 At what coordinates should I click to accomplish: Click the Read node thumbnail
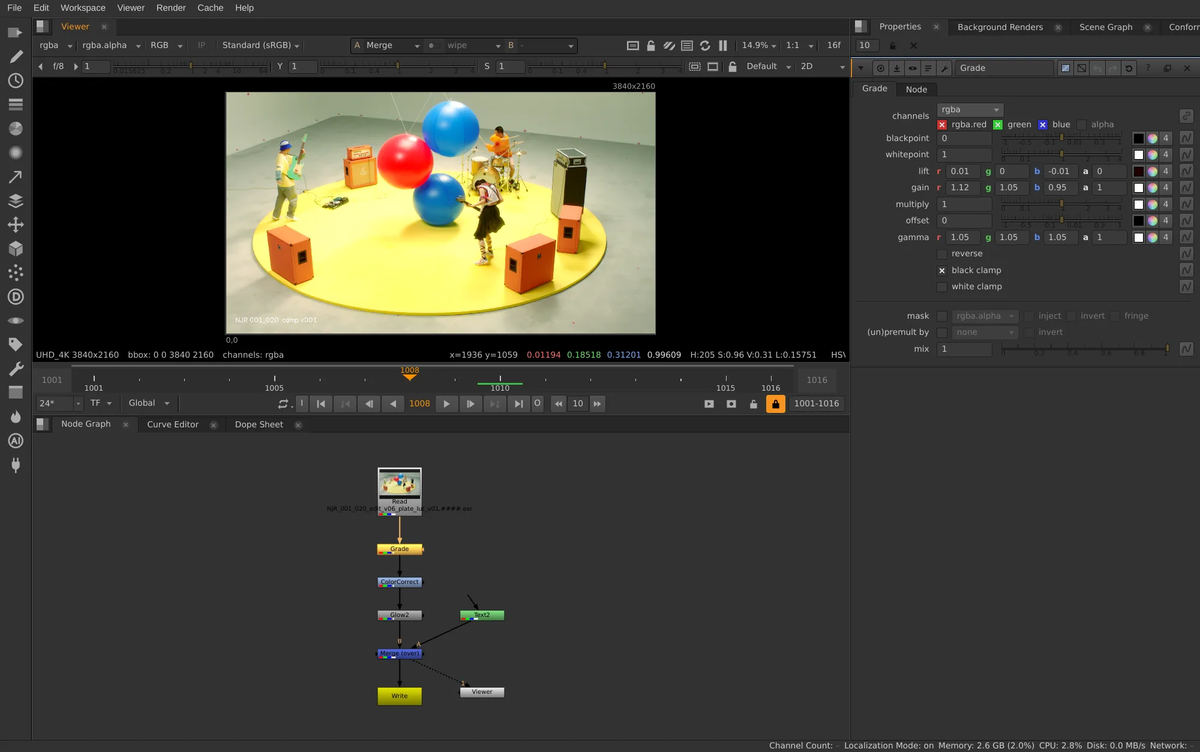tap(399, 484)
